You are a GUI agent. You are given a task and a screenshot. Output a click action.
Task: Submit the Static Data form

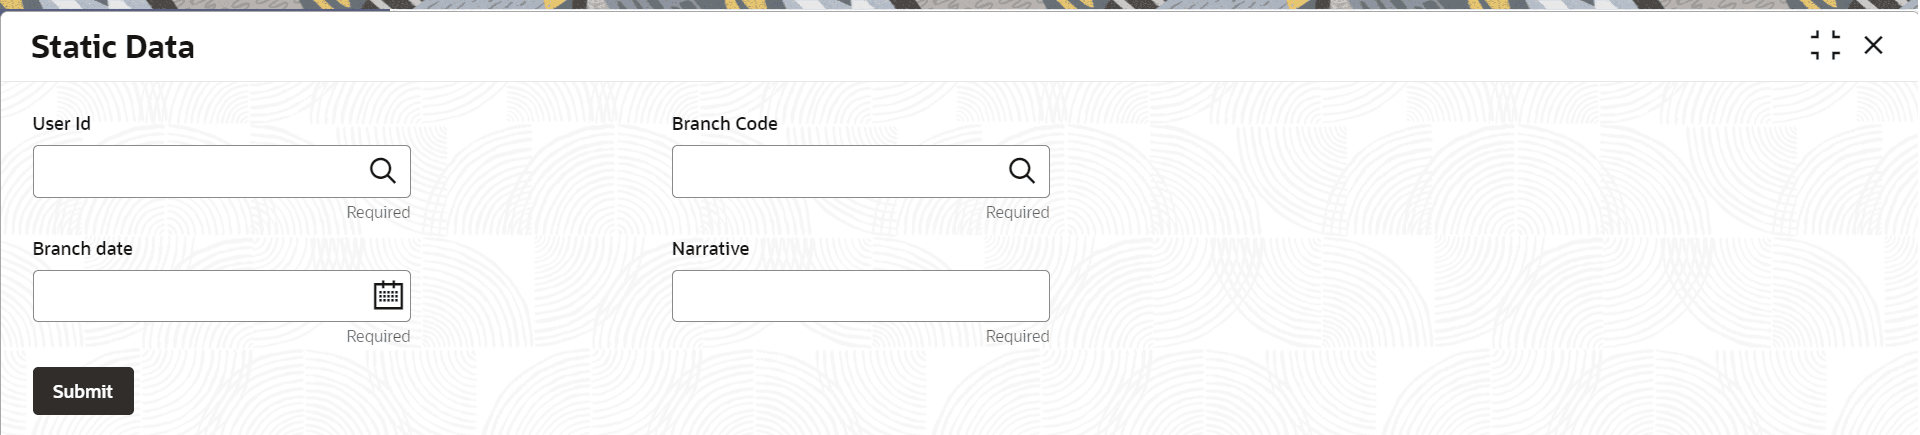coord(83,391)
